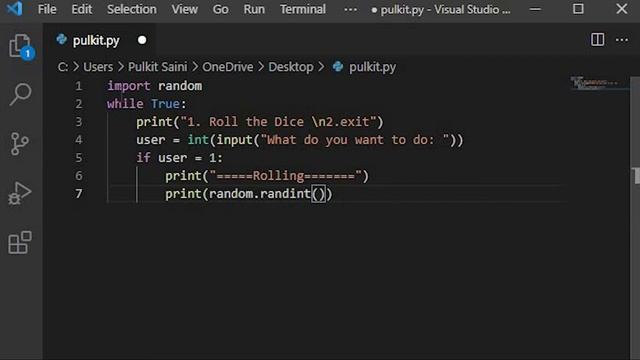640x360 pixels.
Task: Click the Users breadcrumb segment
Action: click(98, 67)
